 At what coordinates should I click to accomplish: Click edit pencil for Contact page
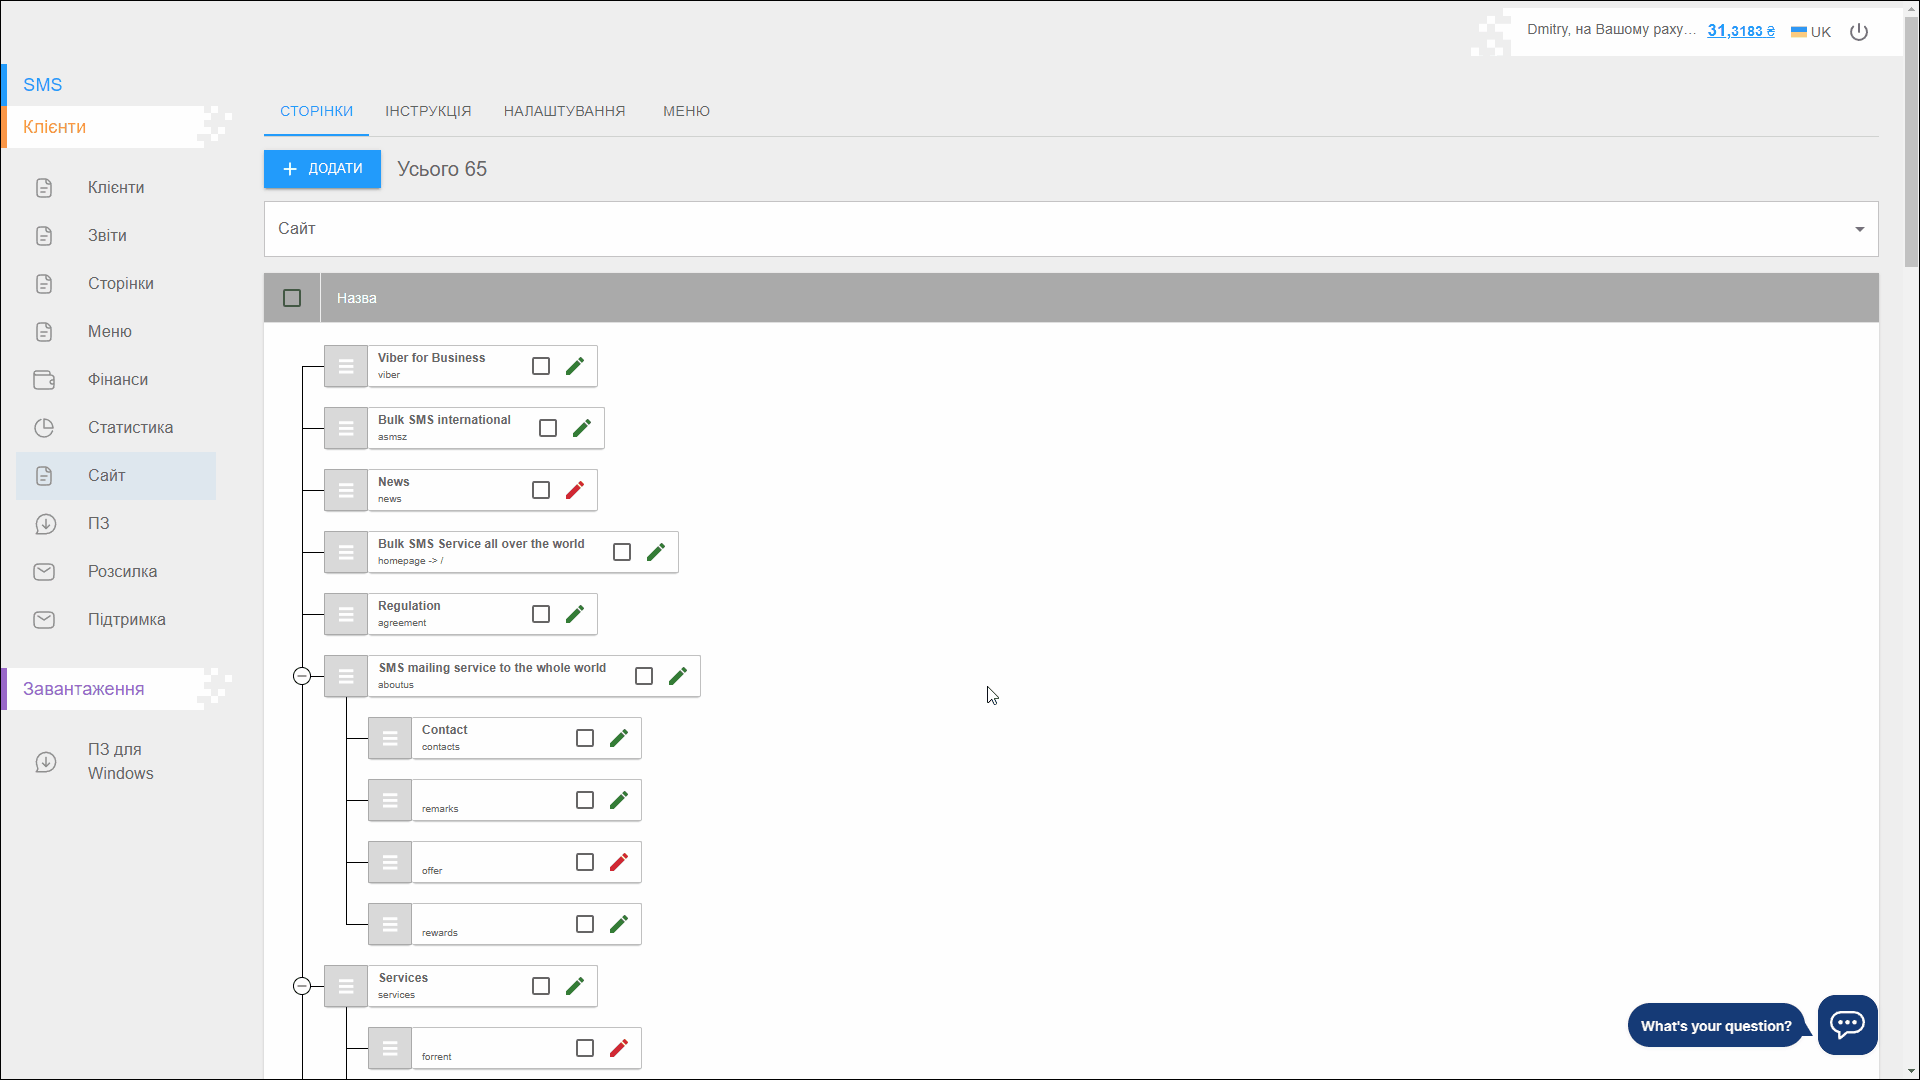pos(619,738)
